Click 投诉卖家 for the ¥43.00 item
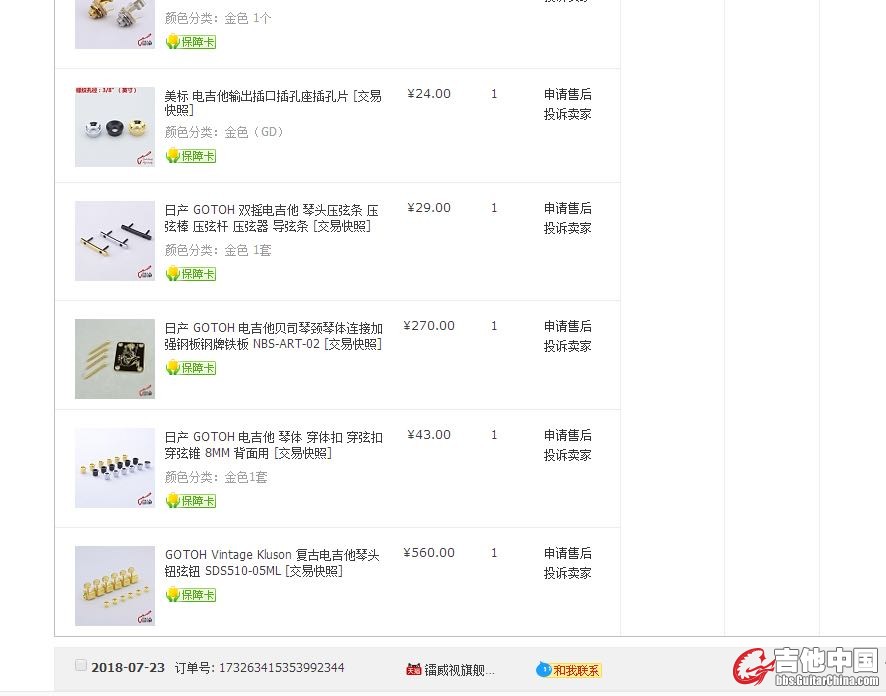Viewport: 886px width, 696px height. coord(567,455)
